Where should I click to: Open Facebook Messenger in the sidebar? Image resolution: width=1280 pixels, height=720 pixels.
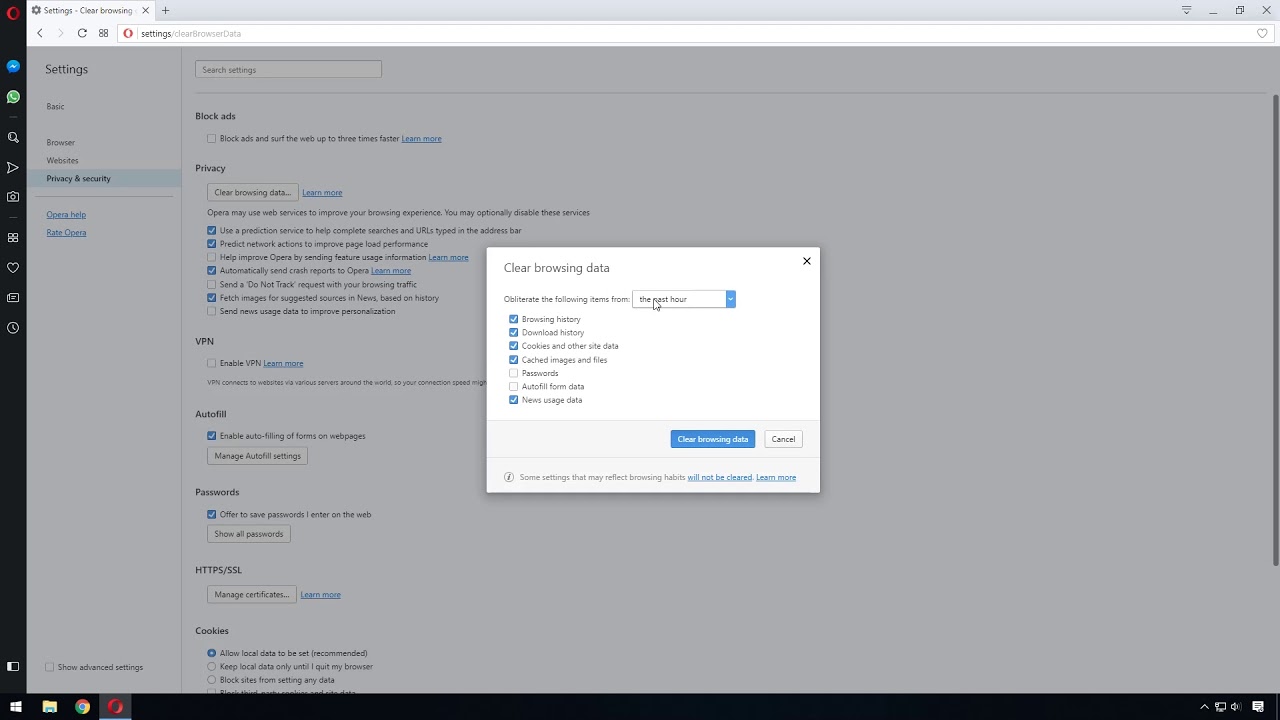point(13,66)
